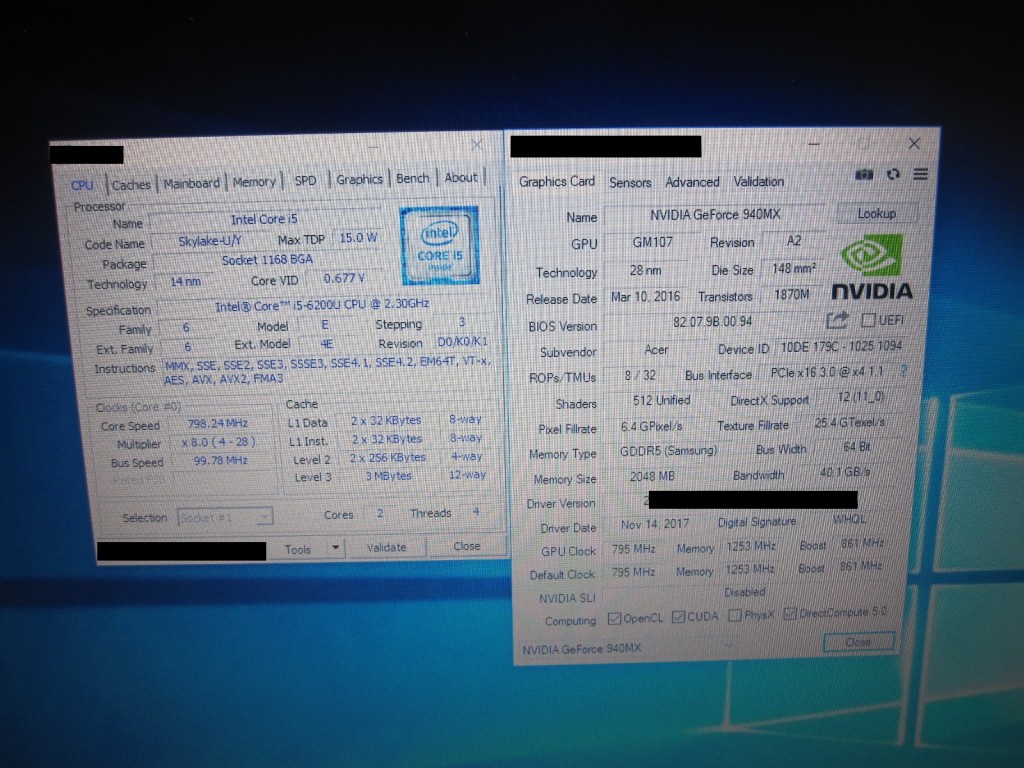Screen dimensions: 1024x768
Task: Click the NVIDIA logo in GPU-Z
Action: tap(872, 268)
